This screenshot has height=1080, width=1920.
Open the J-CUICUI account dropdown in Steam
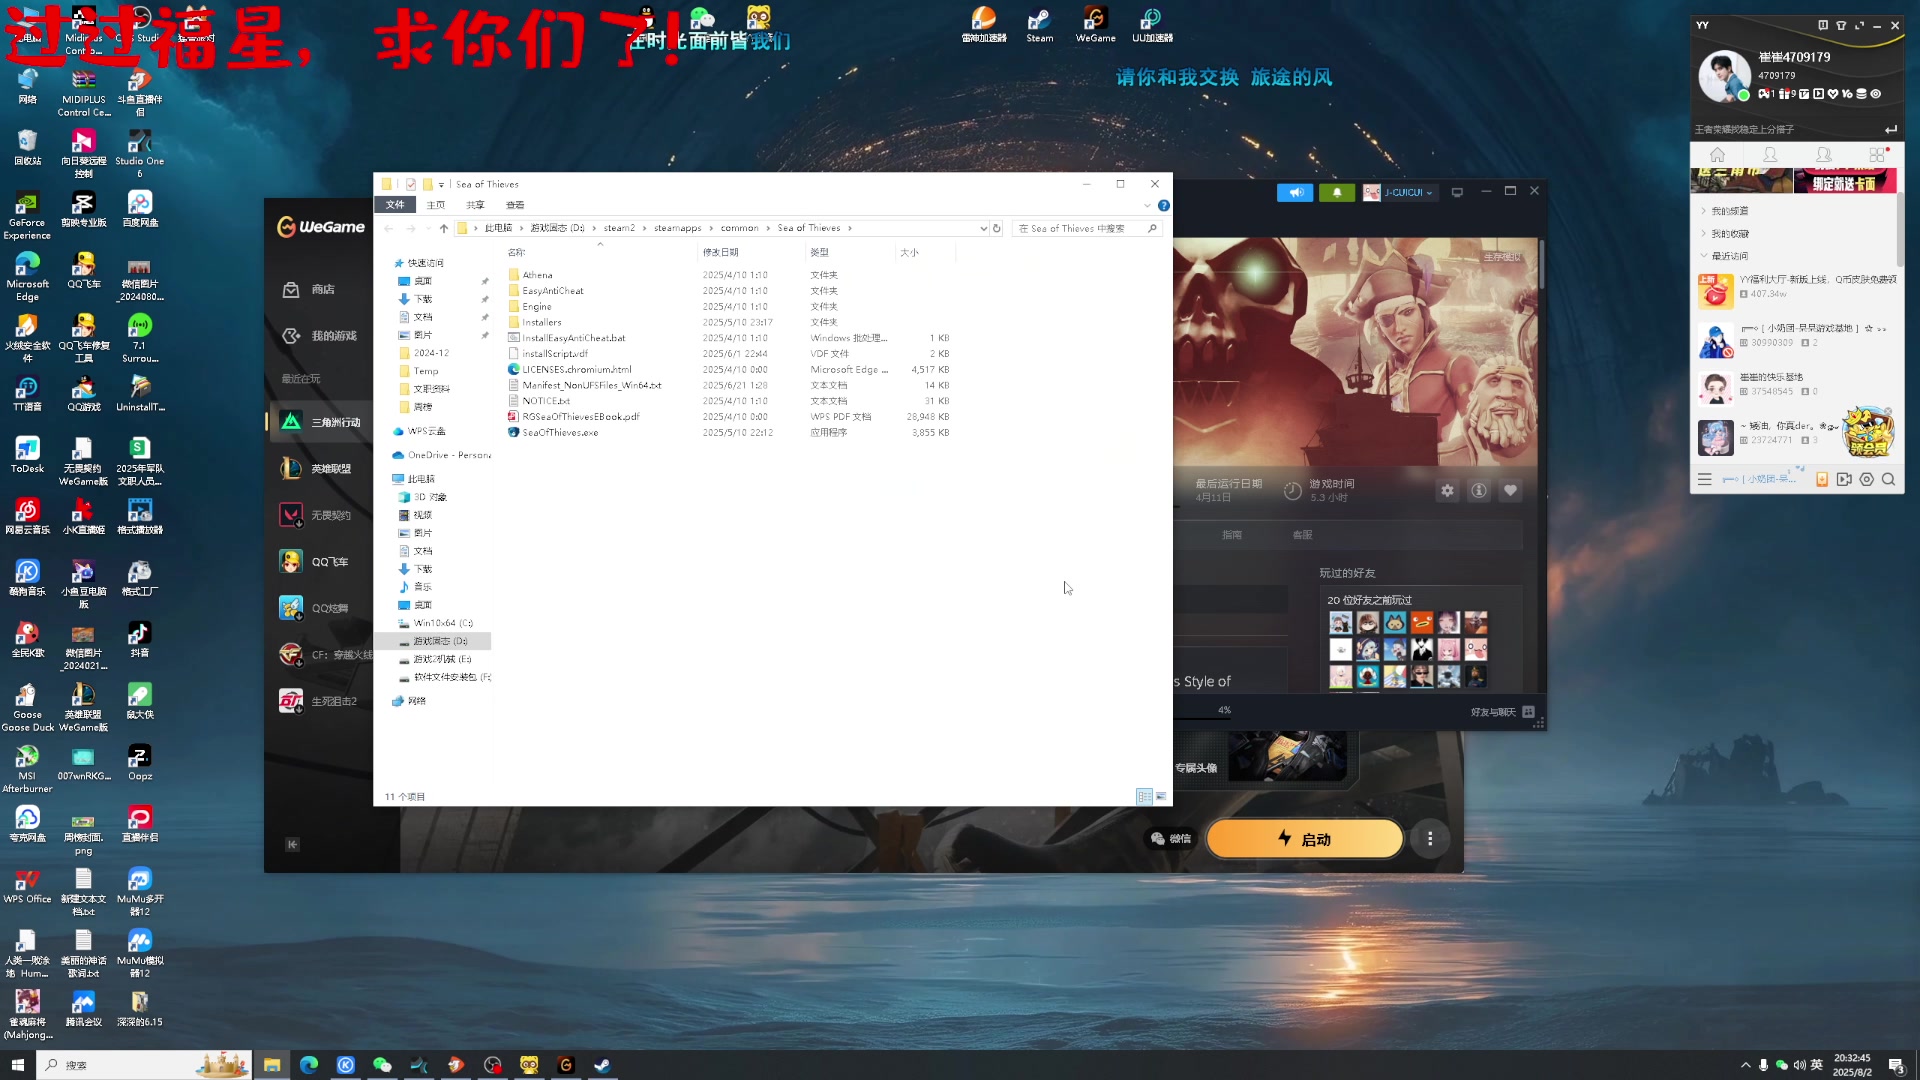(1398, 193)
